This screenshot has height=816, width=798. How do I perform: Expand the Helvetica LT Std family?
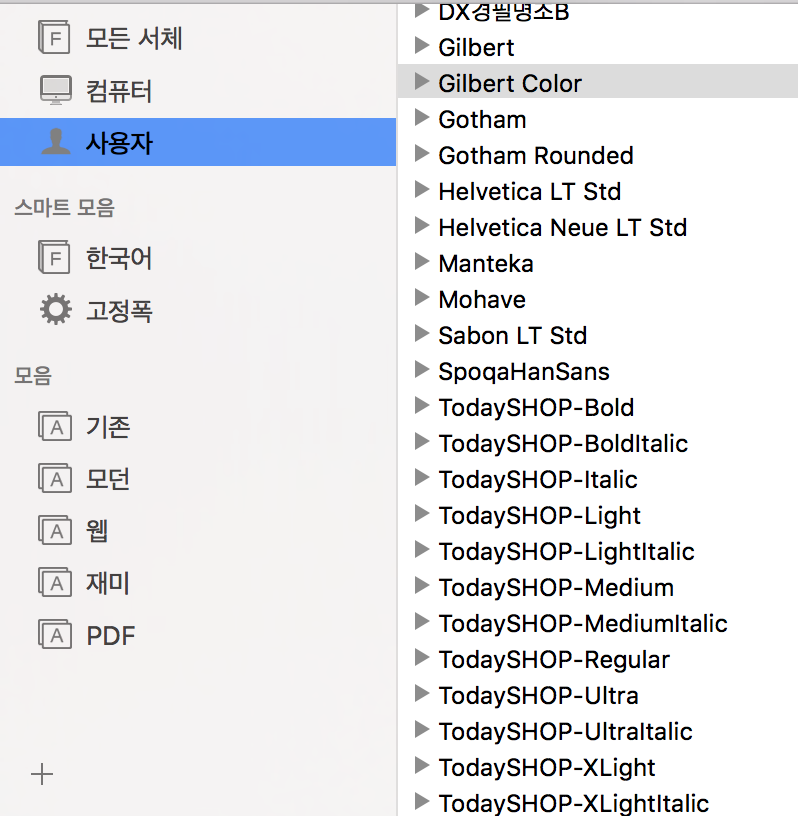point(422,189)
